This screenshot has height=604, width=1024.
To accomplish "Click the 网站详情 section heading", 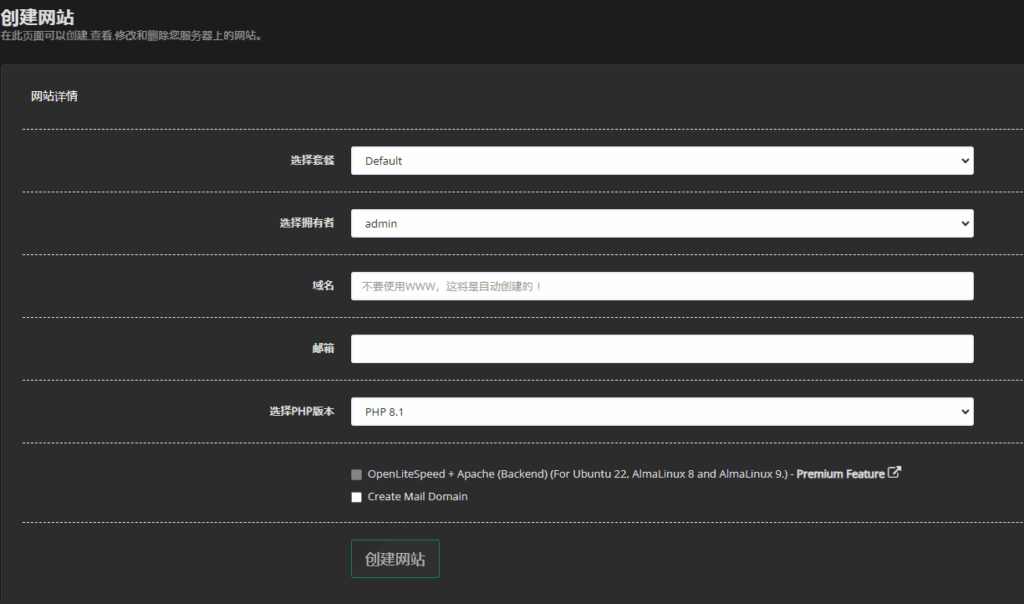I will click(54, 97).
